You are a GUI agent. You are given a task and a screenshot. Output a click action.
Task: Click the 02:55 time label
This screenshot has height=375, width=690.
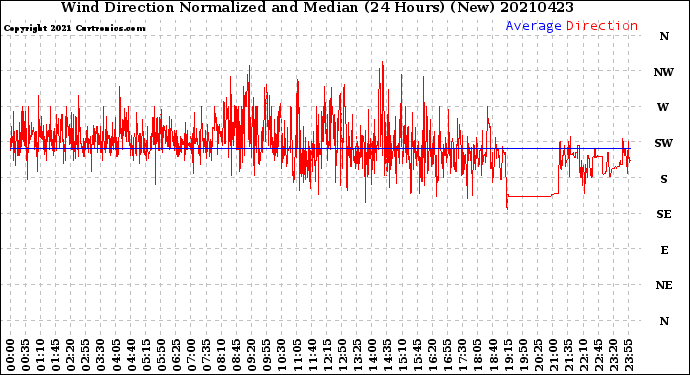[x=86, y=355]
